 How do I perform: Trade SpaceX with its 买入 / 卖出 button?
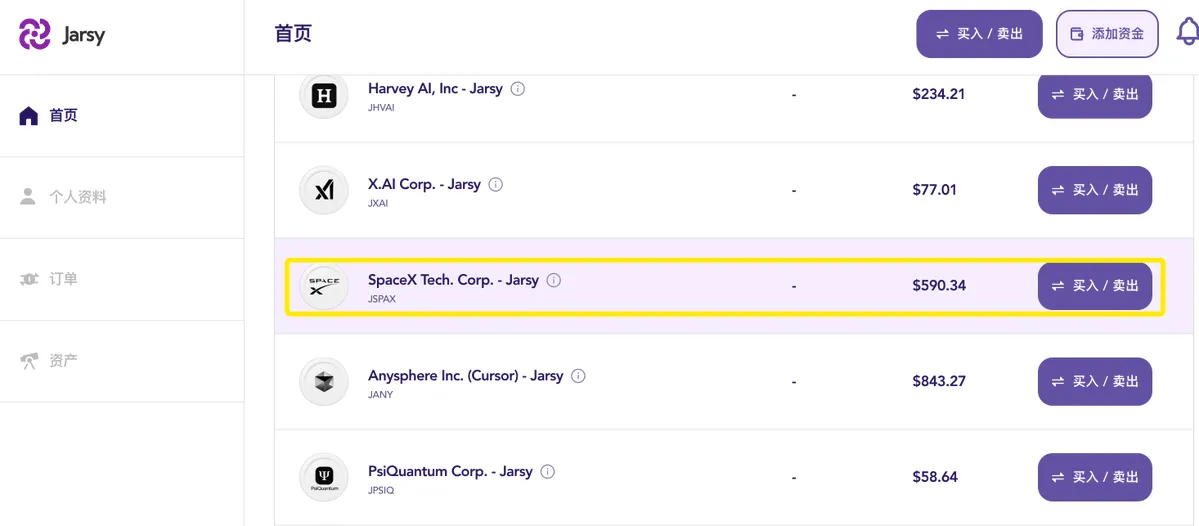pos(1095,286)
